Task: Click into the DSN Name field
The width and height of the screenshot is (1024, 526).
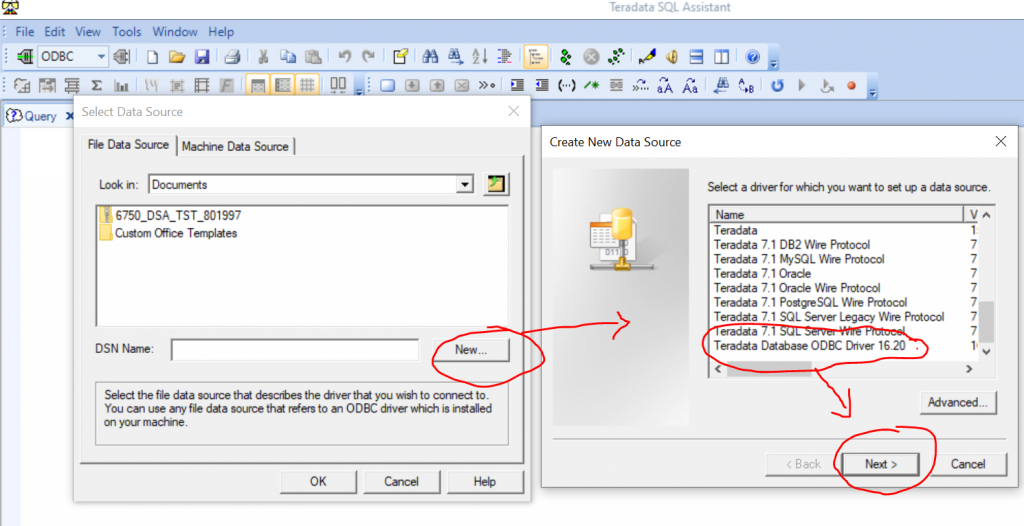Action: pos(295,350)
